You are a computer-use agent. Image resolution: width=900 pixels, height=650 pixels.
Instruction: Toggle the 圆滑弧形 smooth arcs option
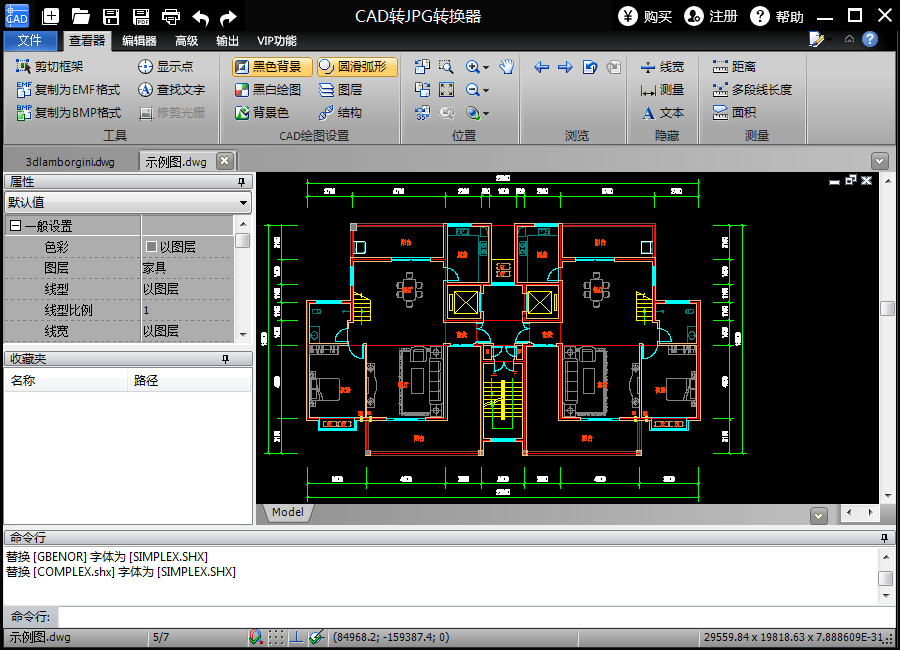click(x=357, y=67)
